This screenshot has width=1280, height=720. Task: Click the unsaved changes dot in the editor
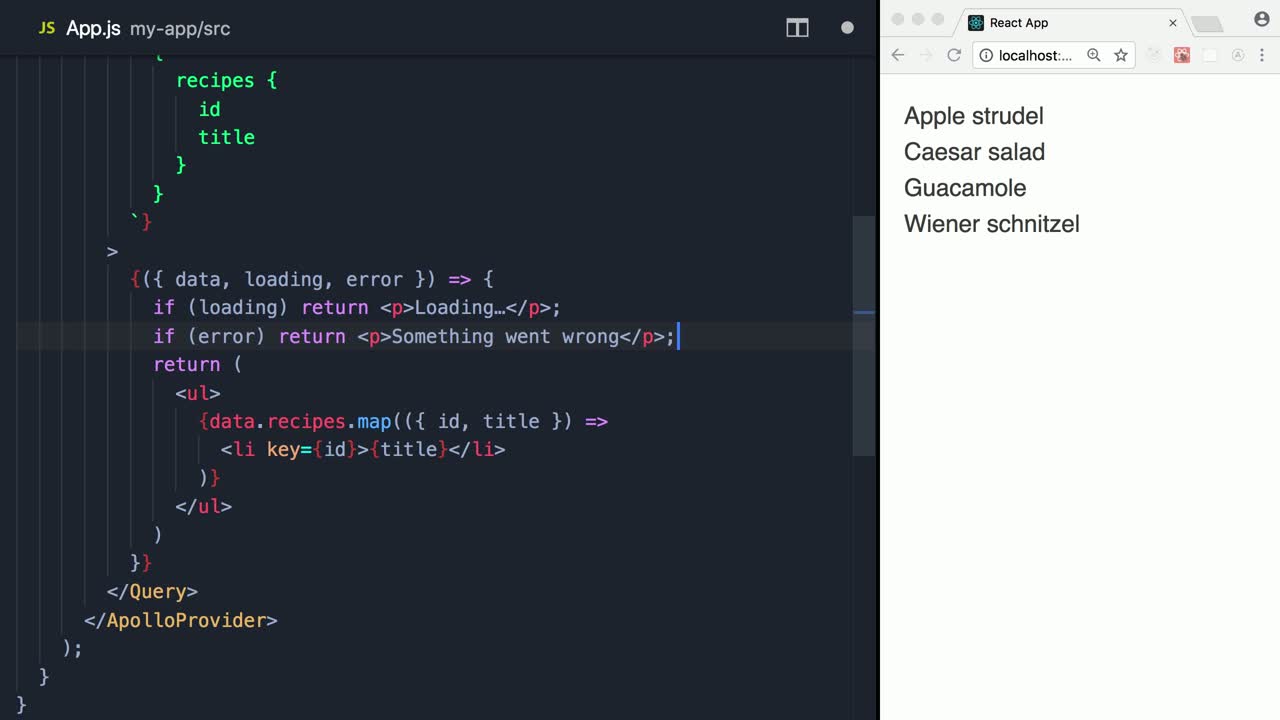(847, 28)
